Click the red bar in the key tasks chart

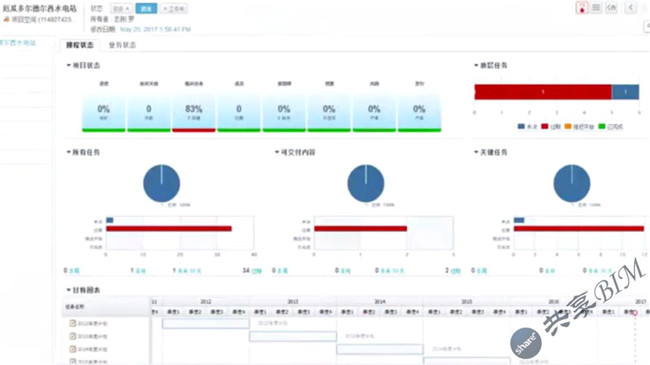pos(579,229)
